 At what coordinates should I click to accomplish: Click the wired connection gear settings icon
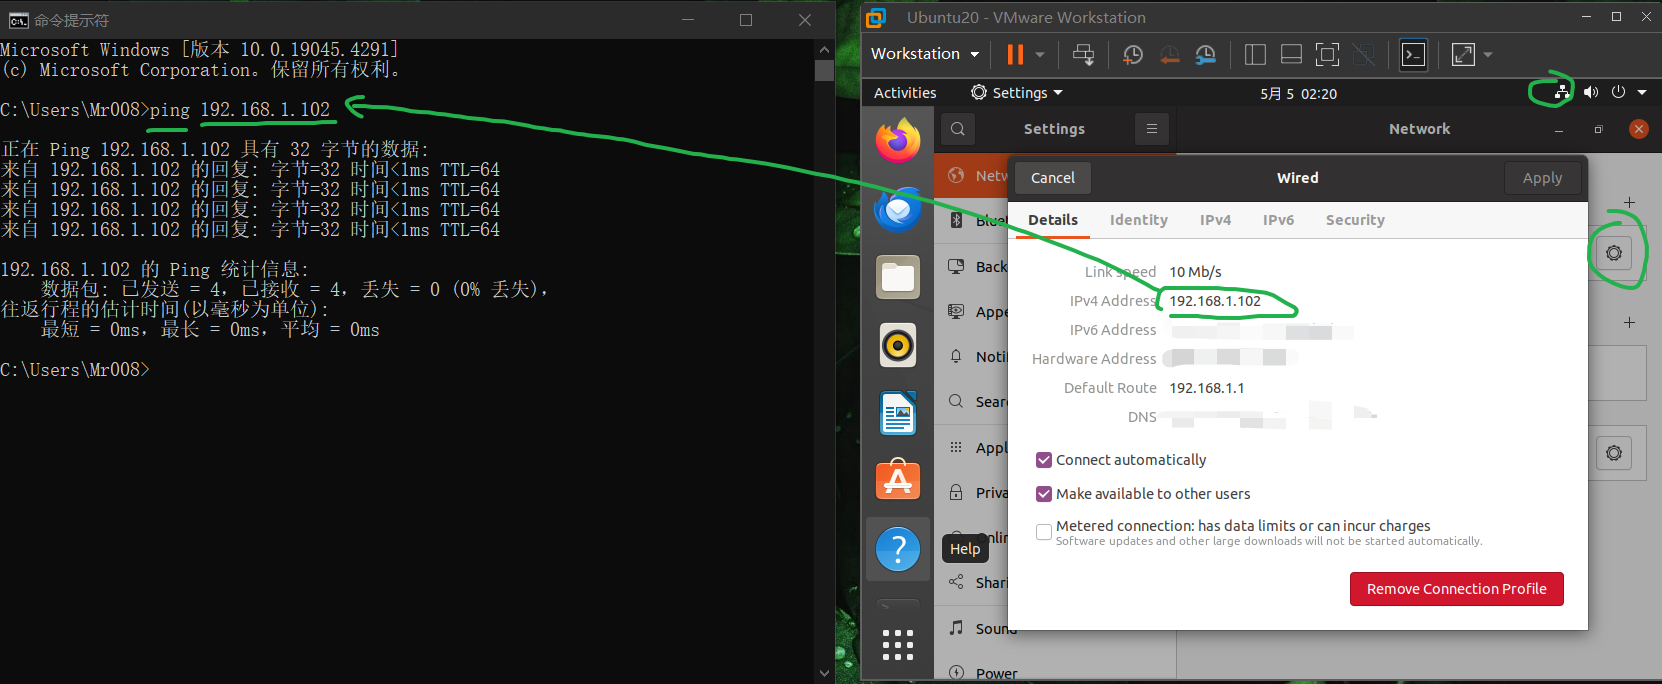pyautogui.click(x=1614, y=253)
